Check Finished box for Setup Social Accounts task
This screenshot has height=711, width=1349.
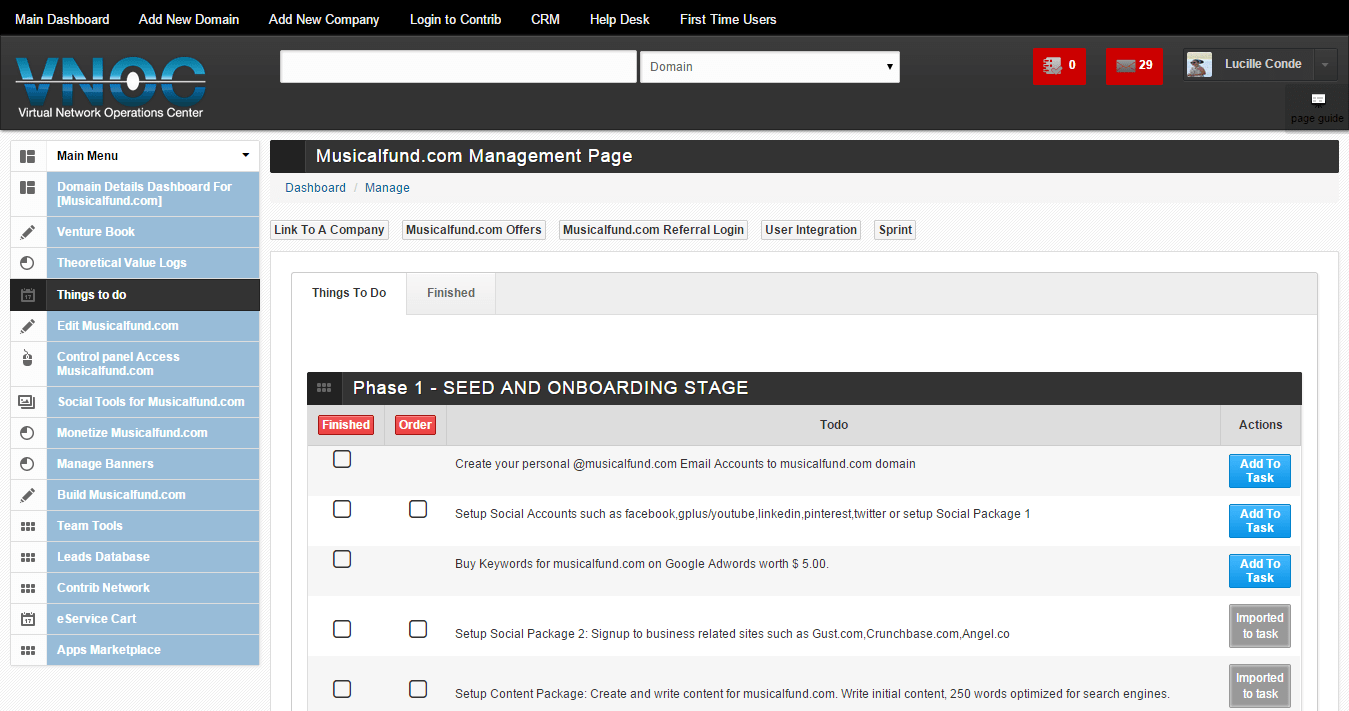click(x=342, y=509)
